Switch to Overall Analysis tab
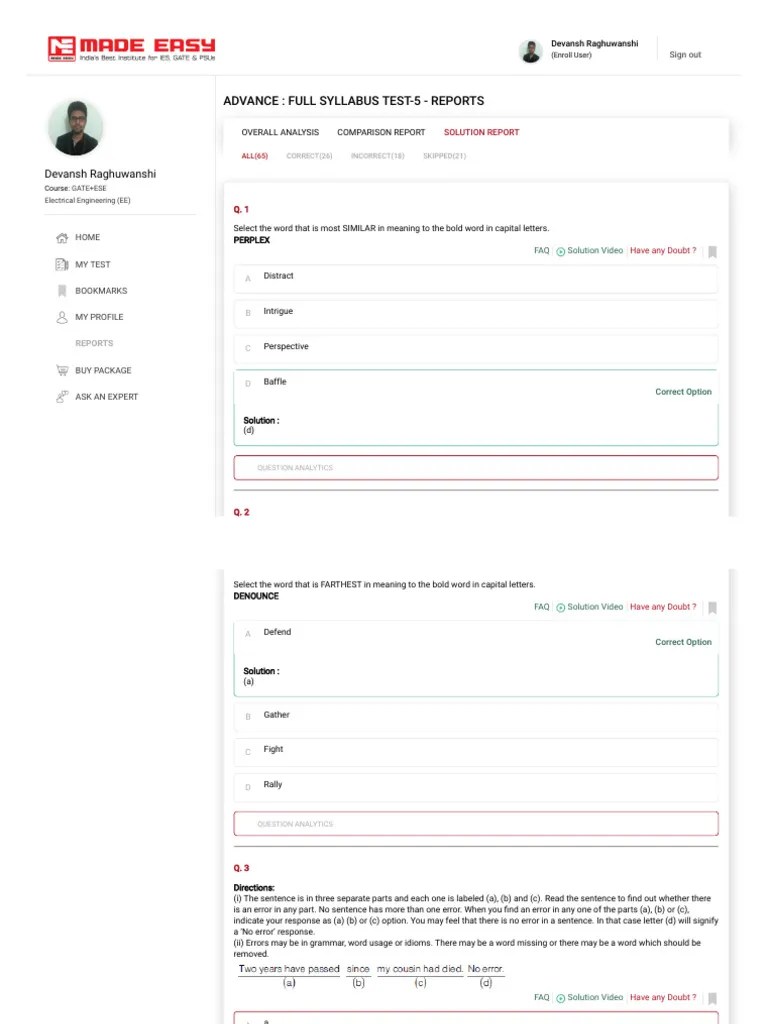 280,132
